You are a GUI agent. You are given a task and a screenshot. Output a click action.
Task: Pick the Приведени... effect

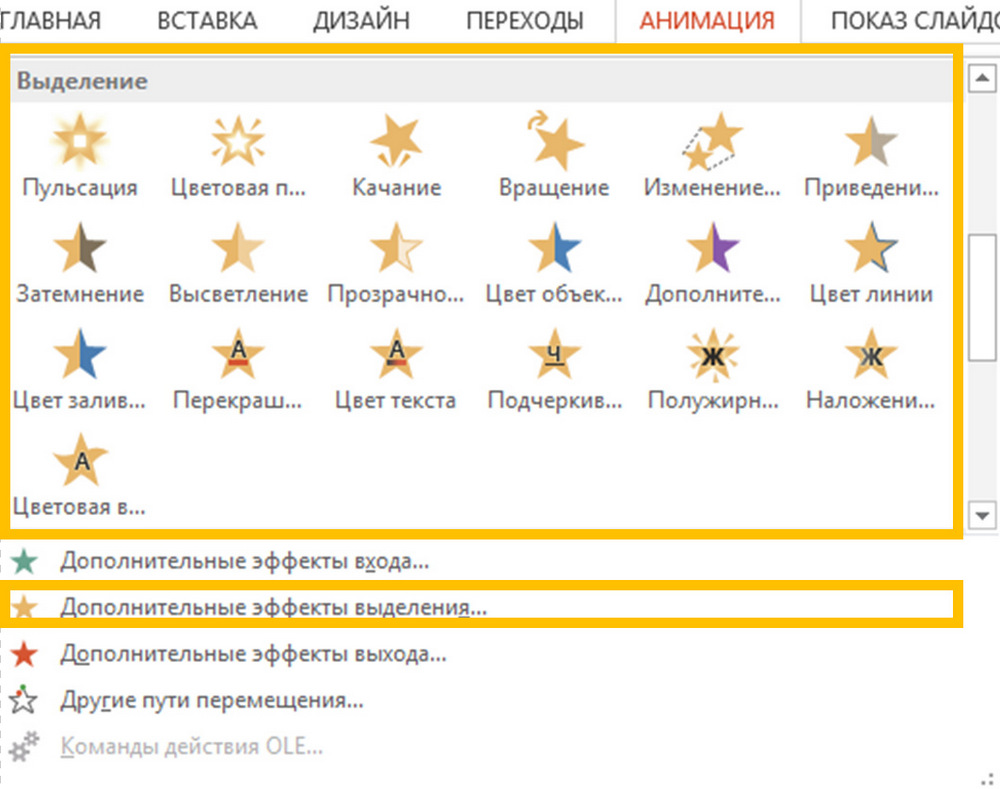point(871,157)
